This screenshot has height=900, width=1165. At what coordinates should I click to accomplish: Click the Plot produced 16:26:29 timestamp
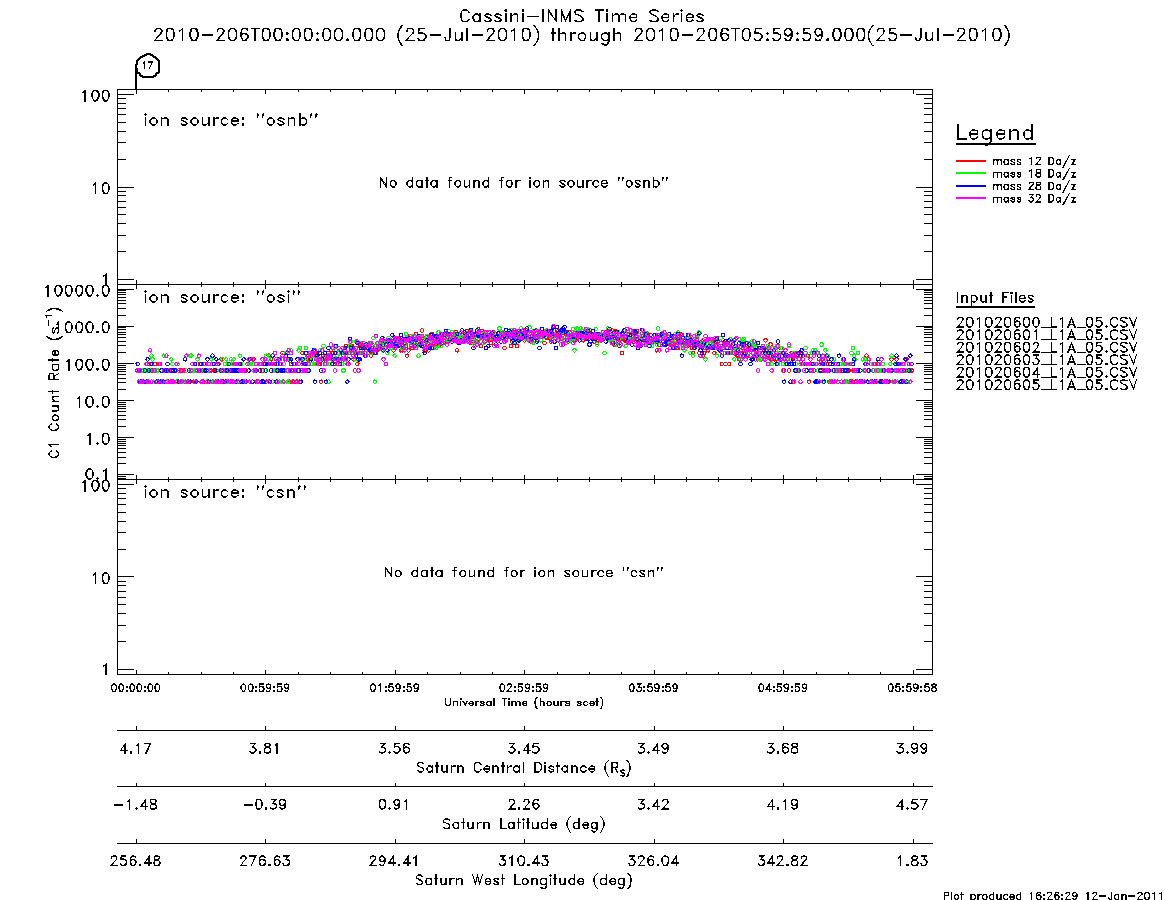[1053, 895]
